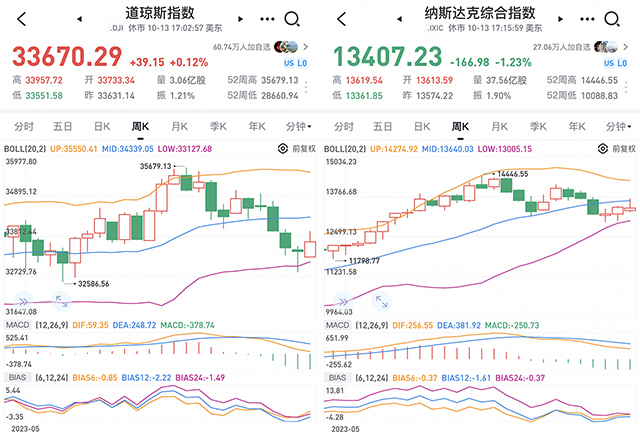
Task: Switch to next stock after Dow Jones title
Action: (240, 19)
